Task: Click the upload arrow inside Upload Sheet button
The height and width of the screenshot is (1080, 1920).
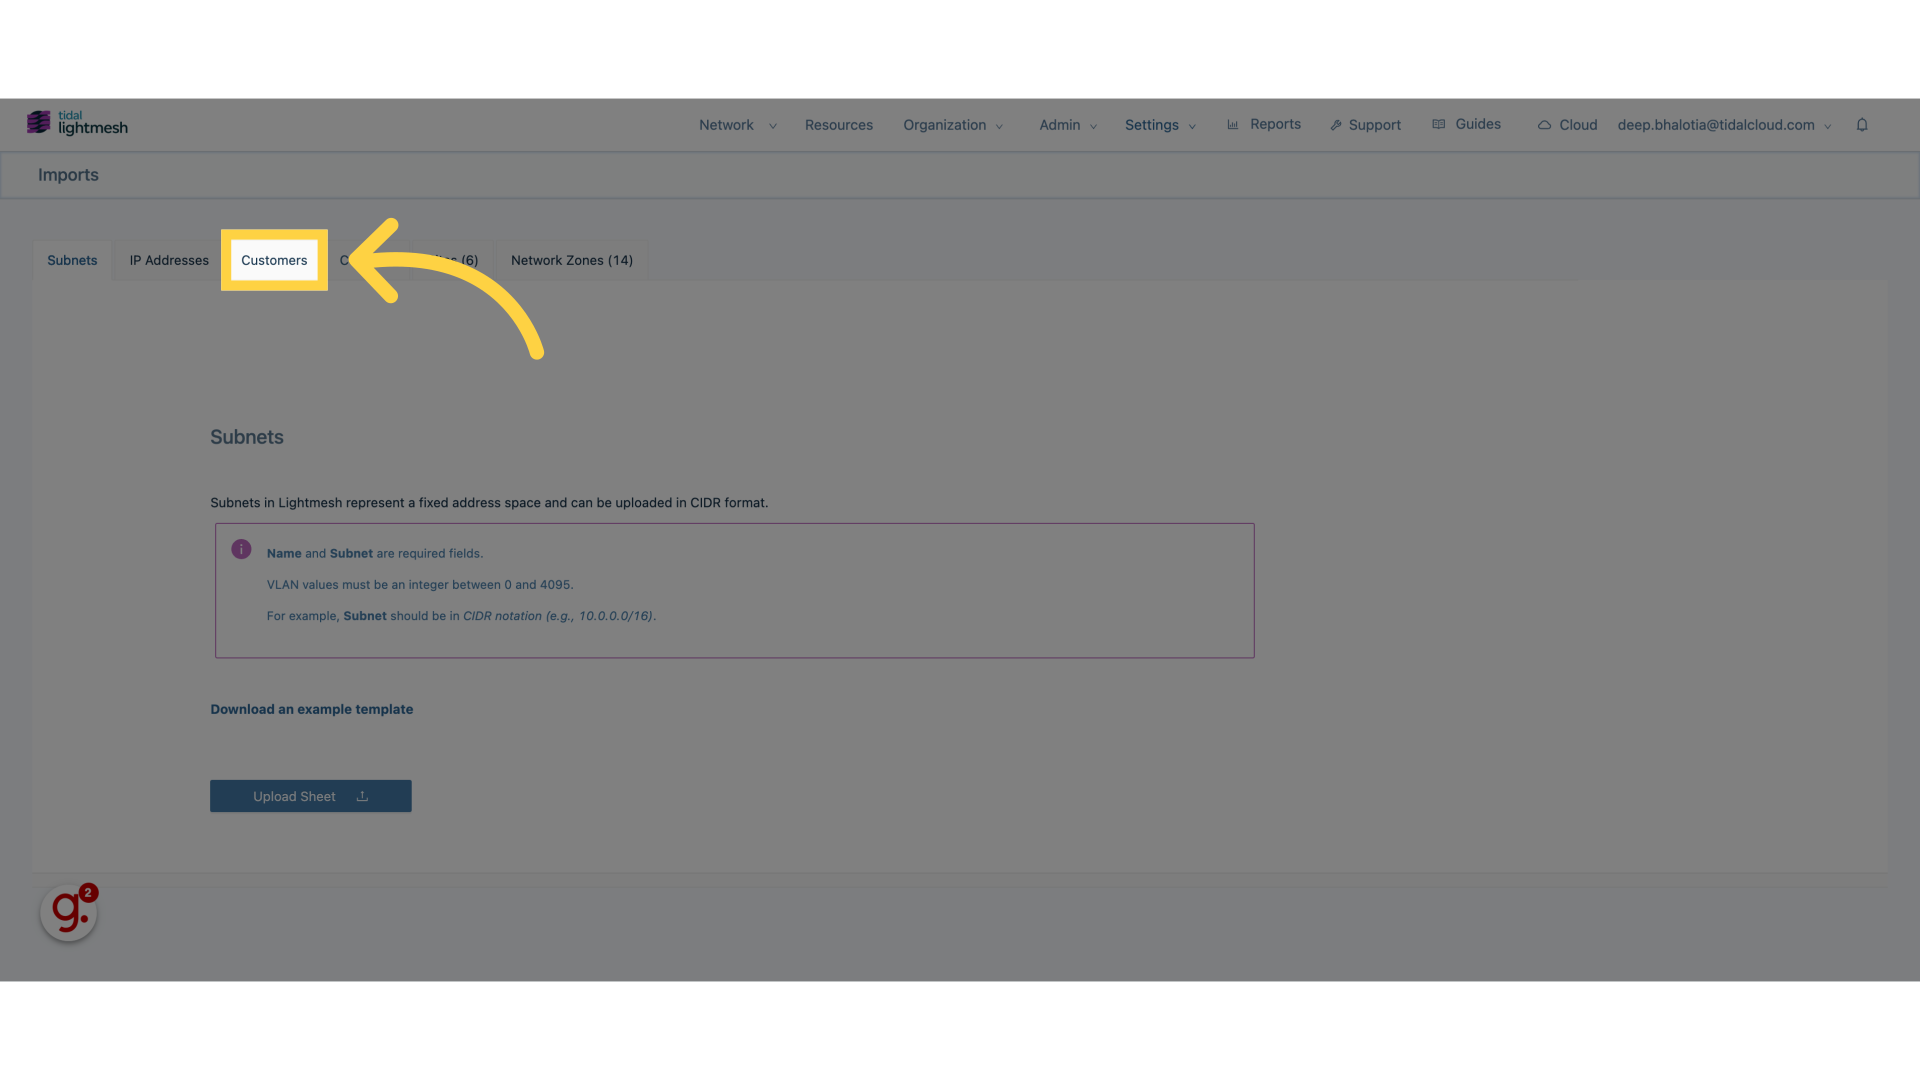Action: tap(361, 796)
